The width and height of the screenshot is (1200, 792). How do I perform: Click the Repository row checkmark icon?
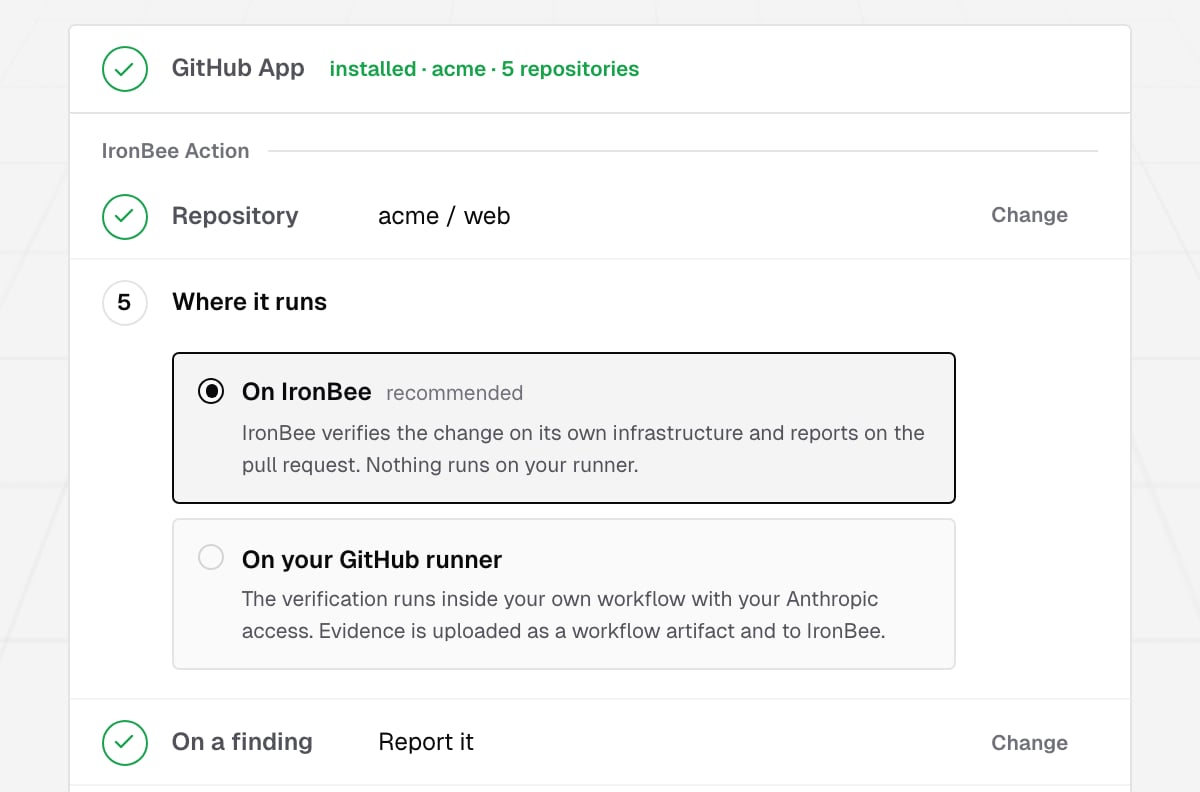coord(125,216)
